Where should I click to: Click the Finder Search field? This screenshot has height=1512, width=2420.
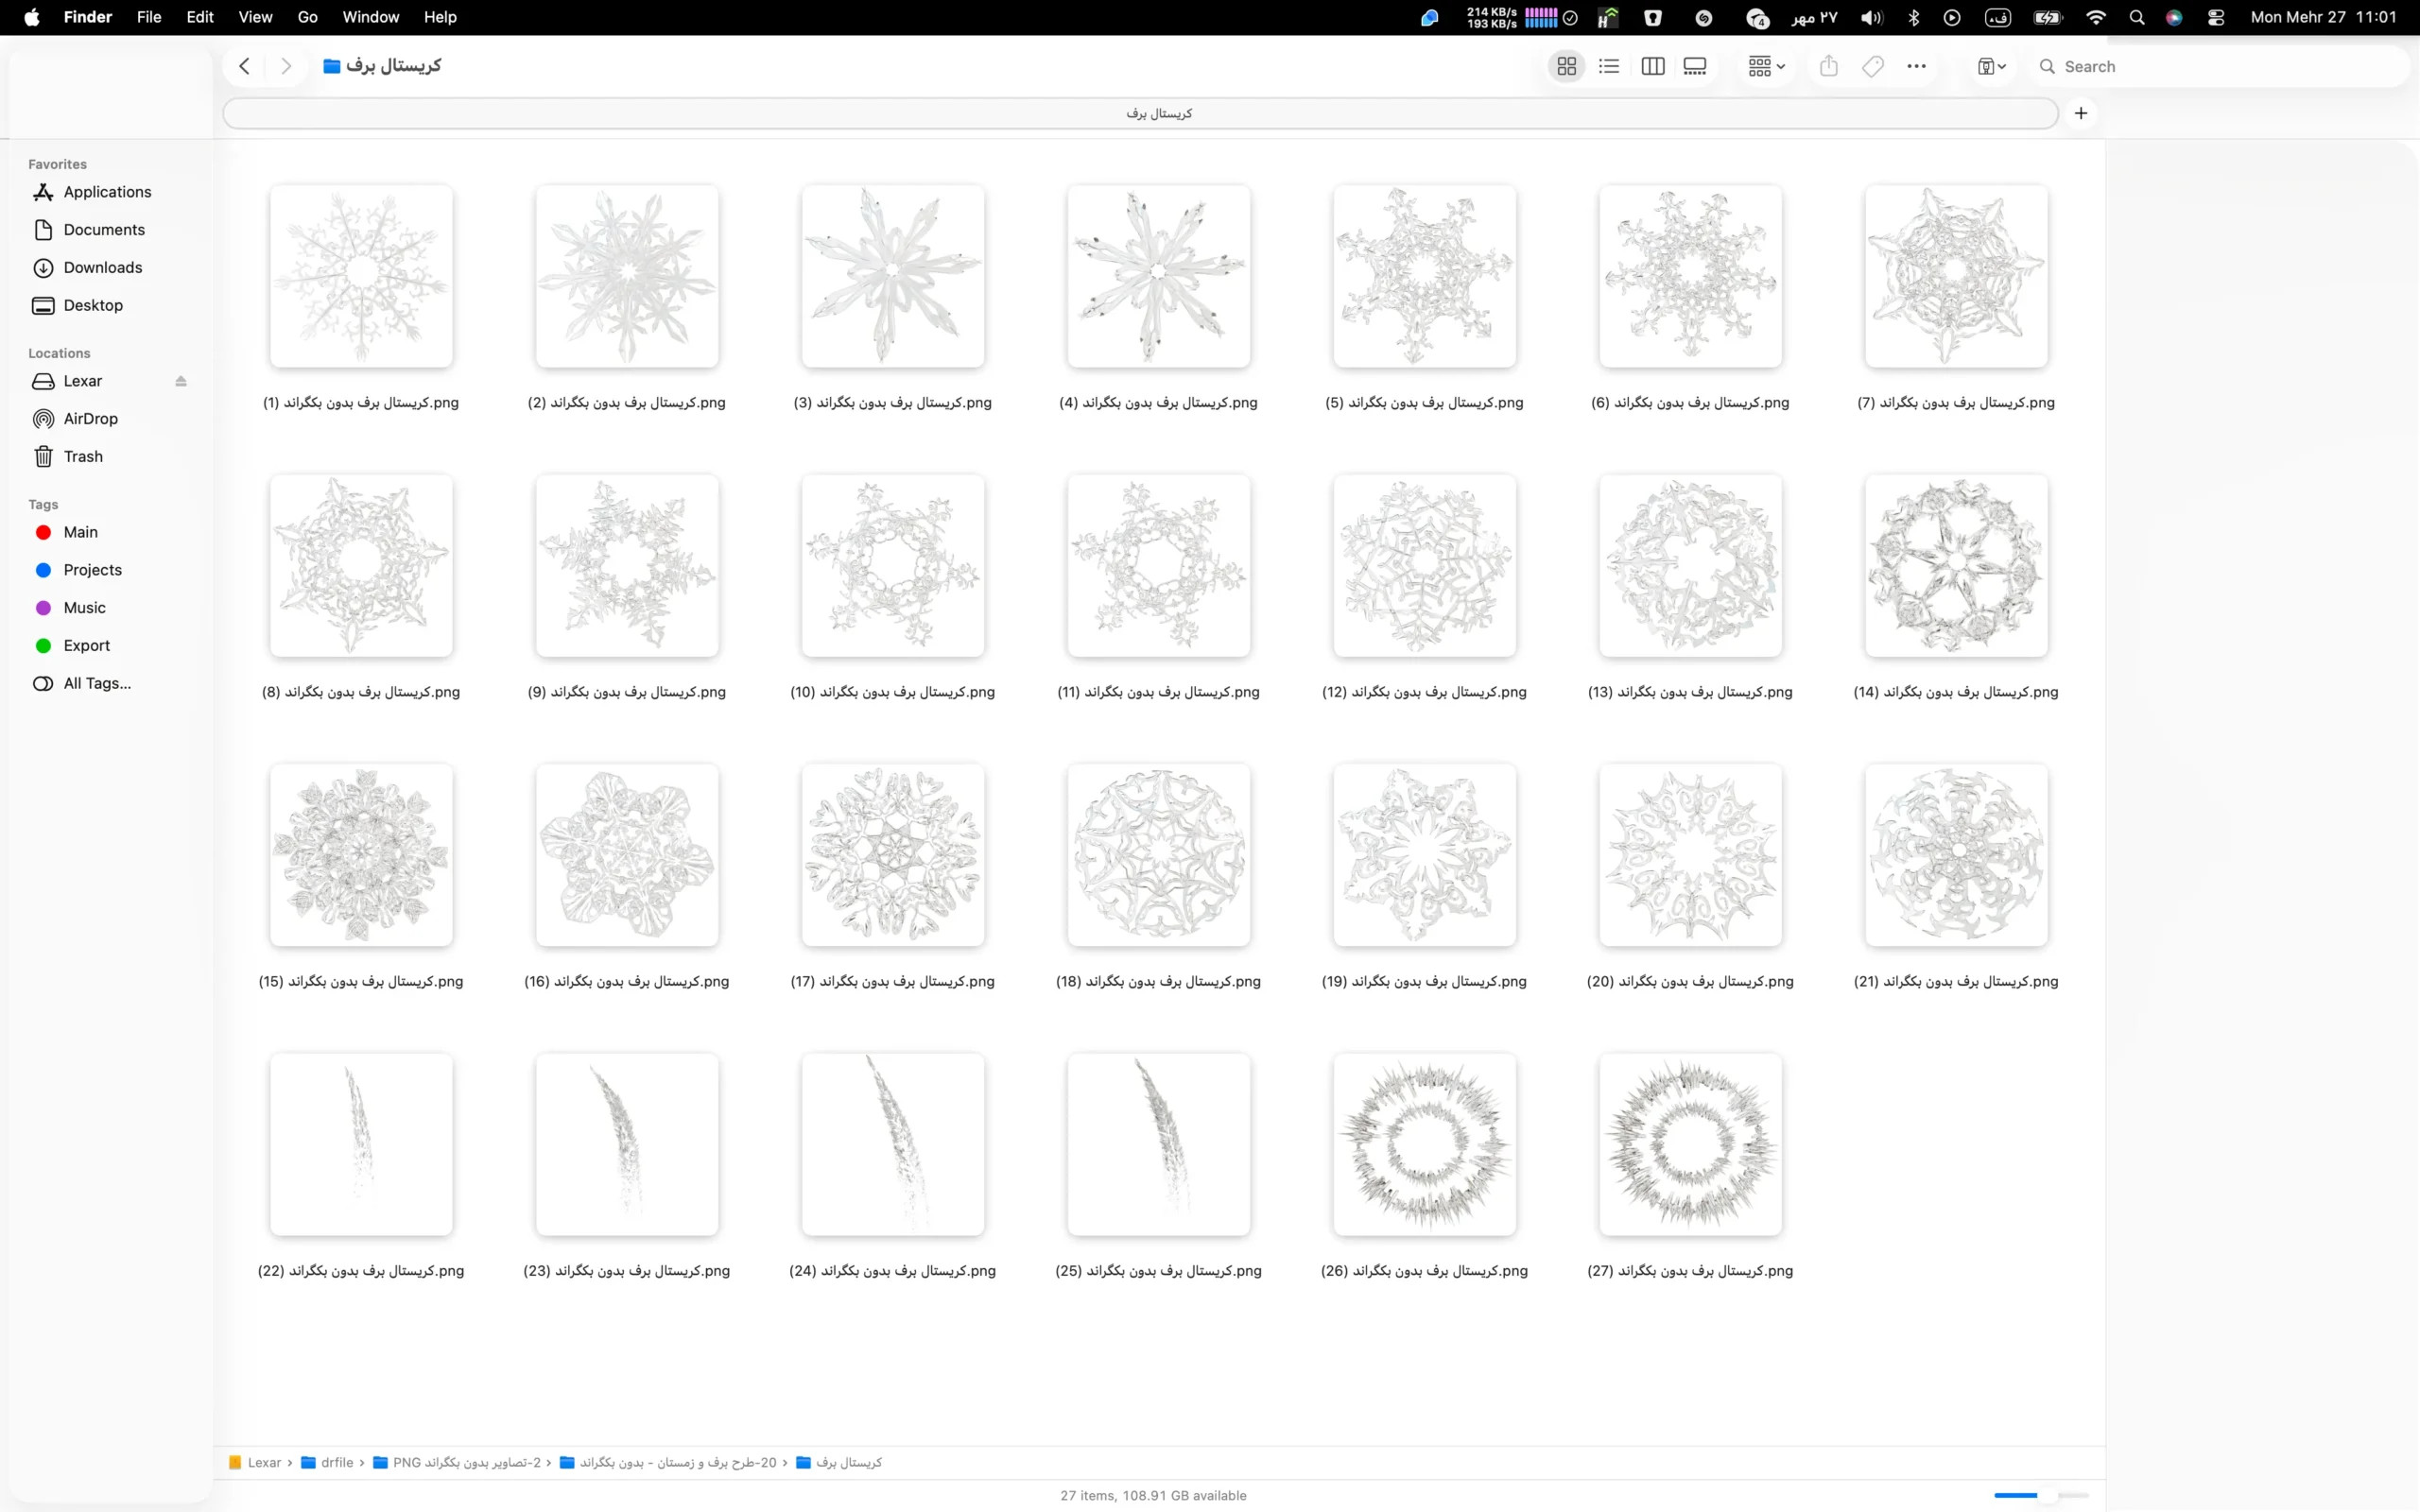click(x=2220, y=66)
